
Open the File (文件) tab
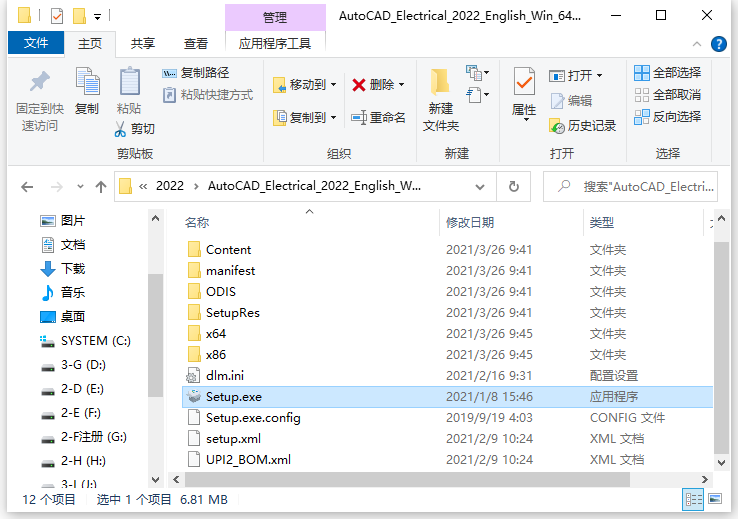click(36, 43)
